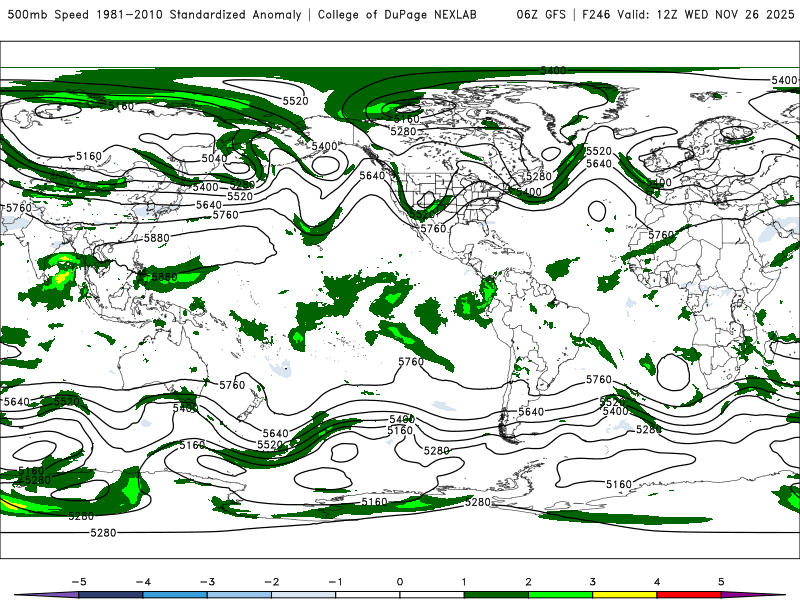Viewport: 800px width, 600px height.
Task: Select the light blue -3 to -2 colorbar segment
Action: (239, 595)
